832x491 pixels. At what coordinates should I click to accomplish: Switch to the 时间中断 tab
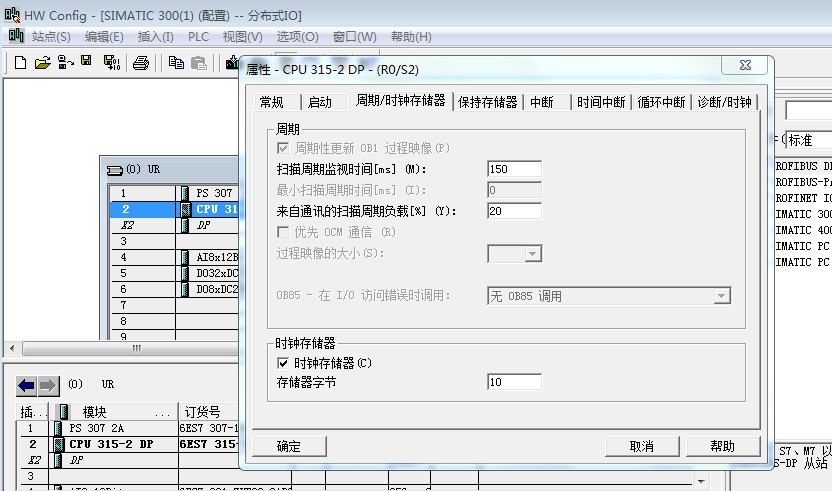pos(601,102)
